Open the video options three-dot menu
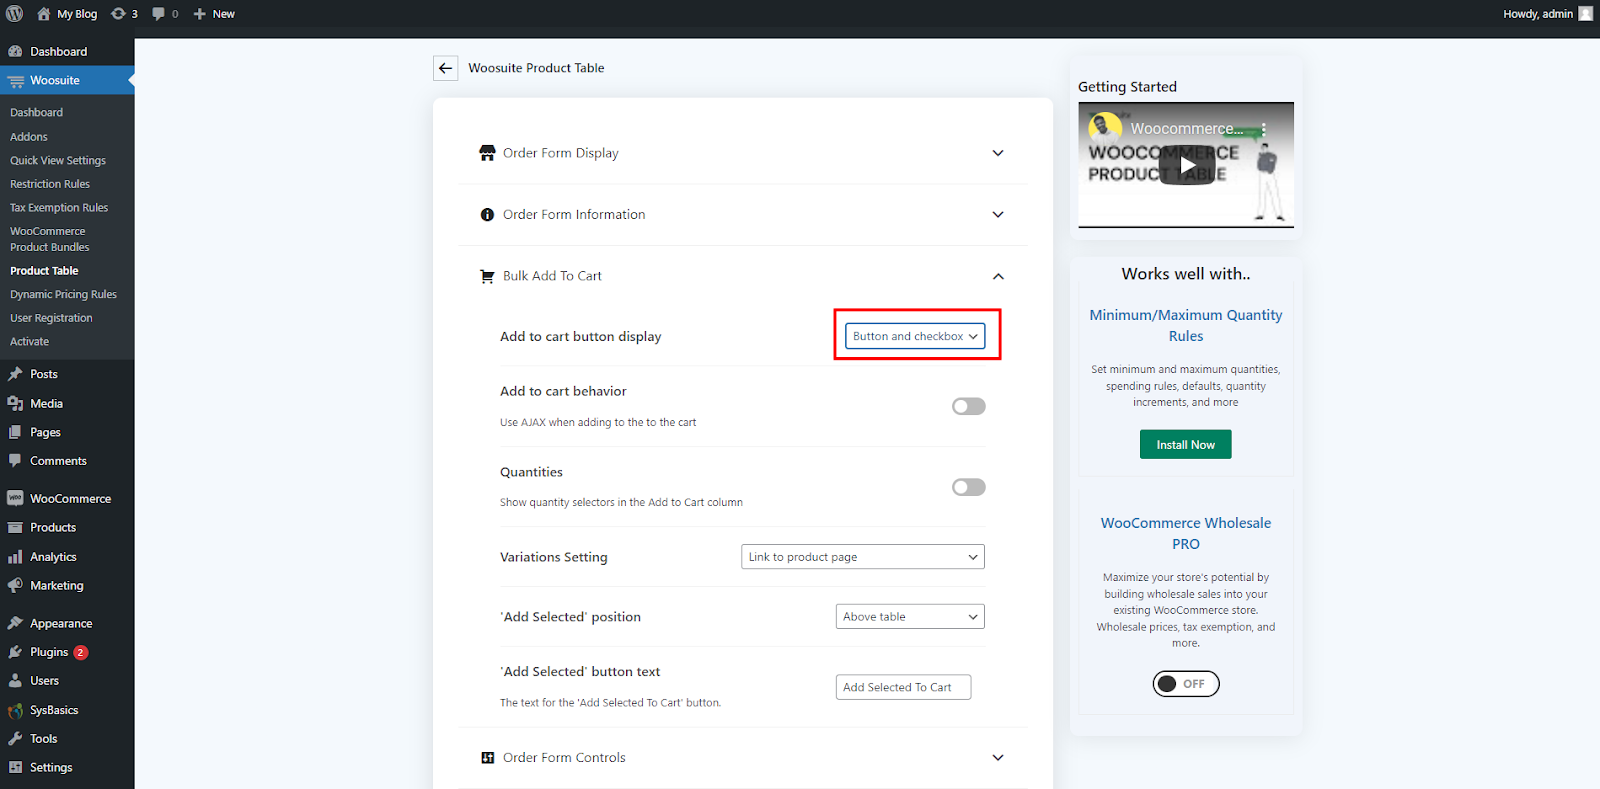 pyautogui.click(x=1264, y=129)
